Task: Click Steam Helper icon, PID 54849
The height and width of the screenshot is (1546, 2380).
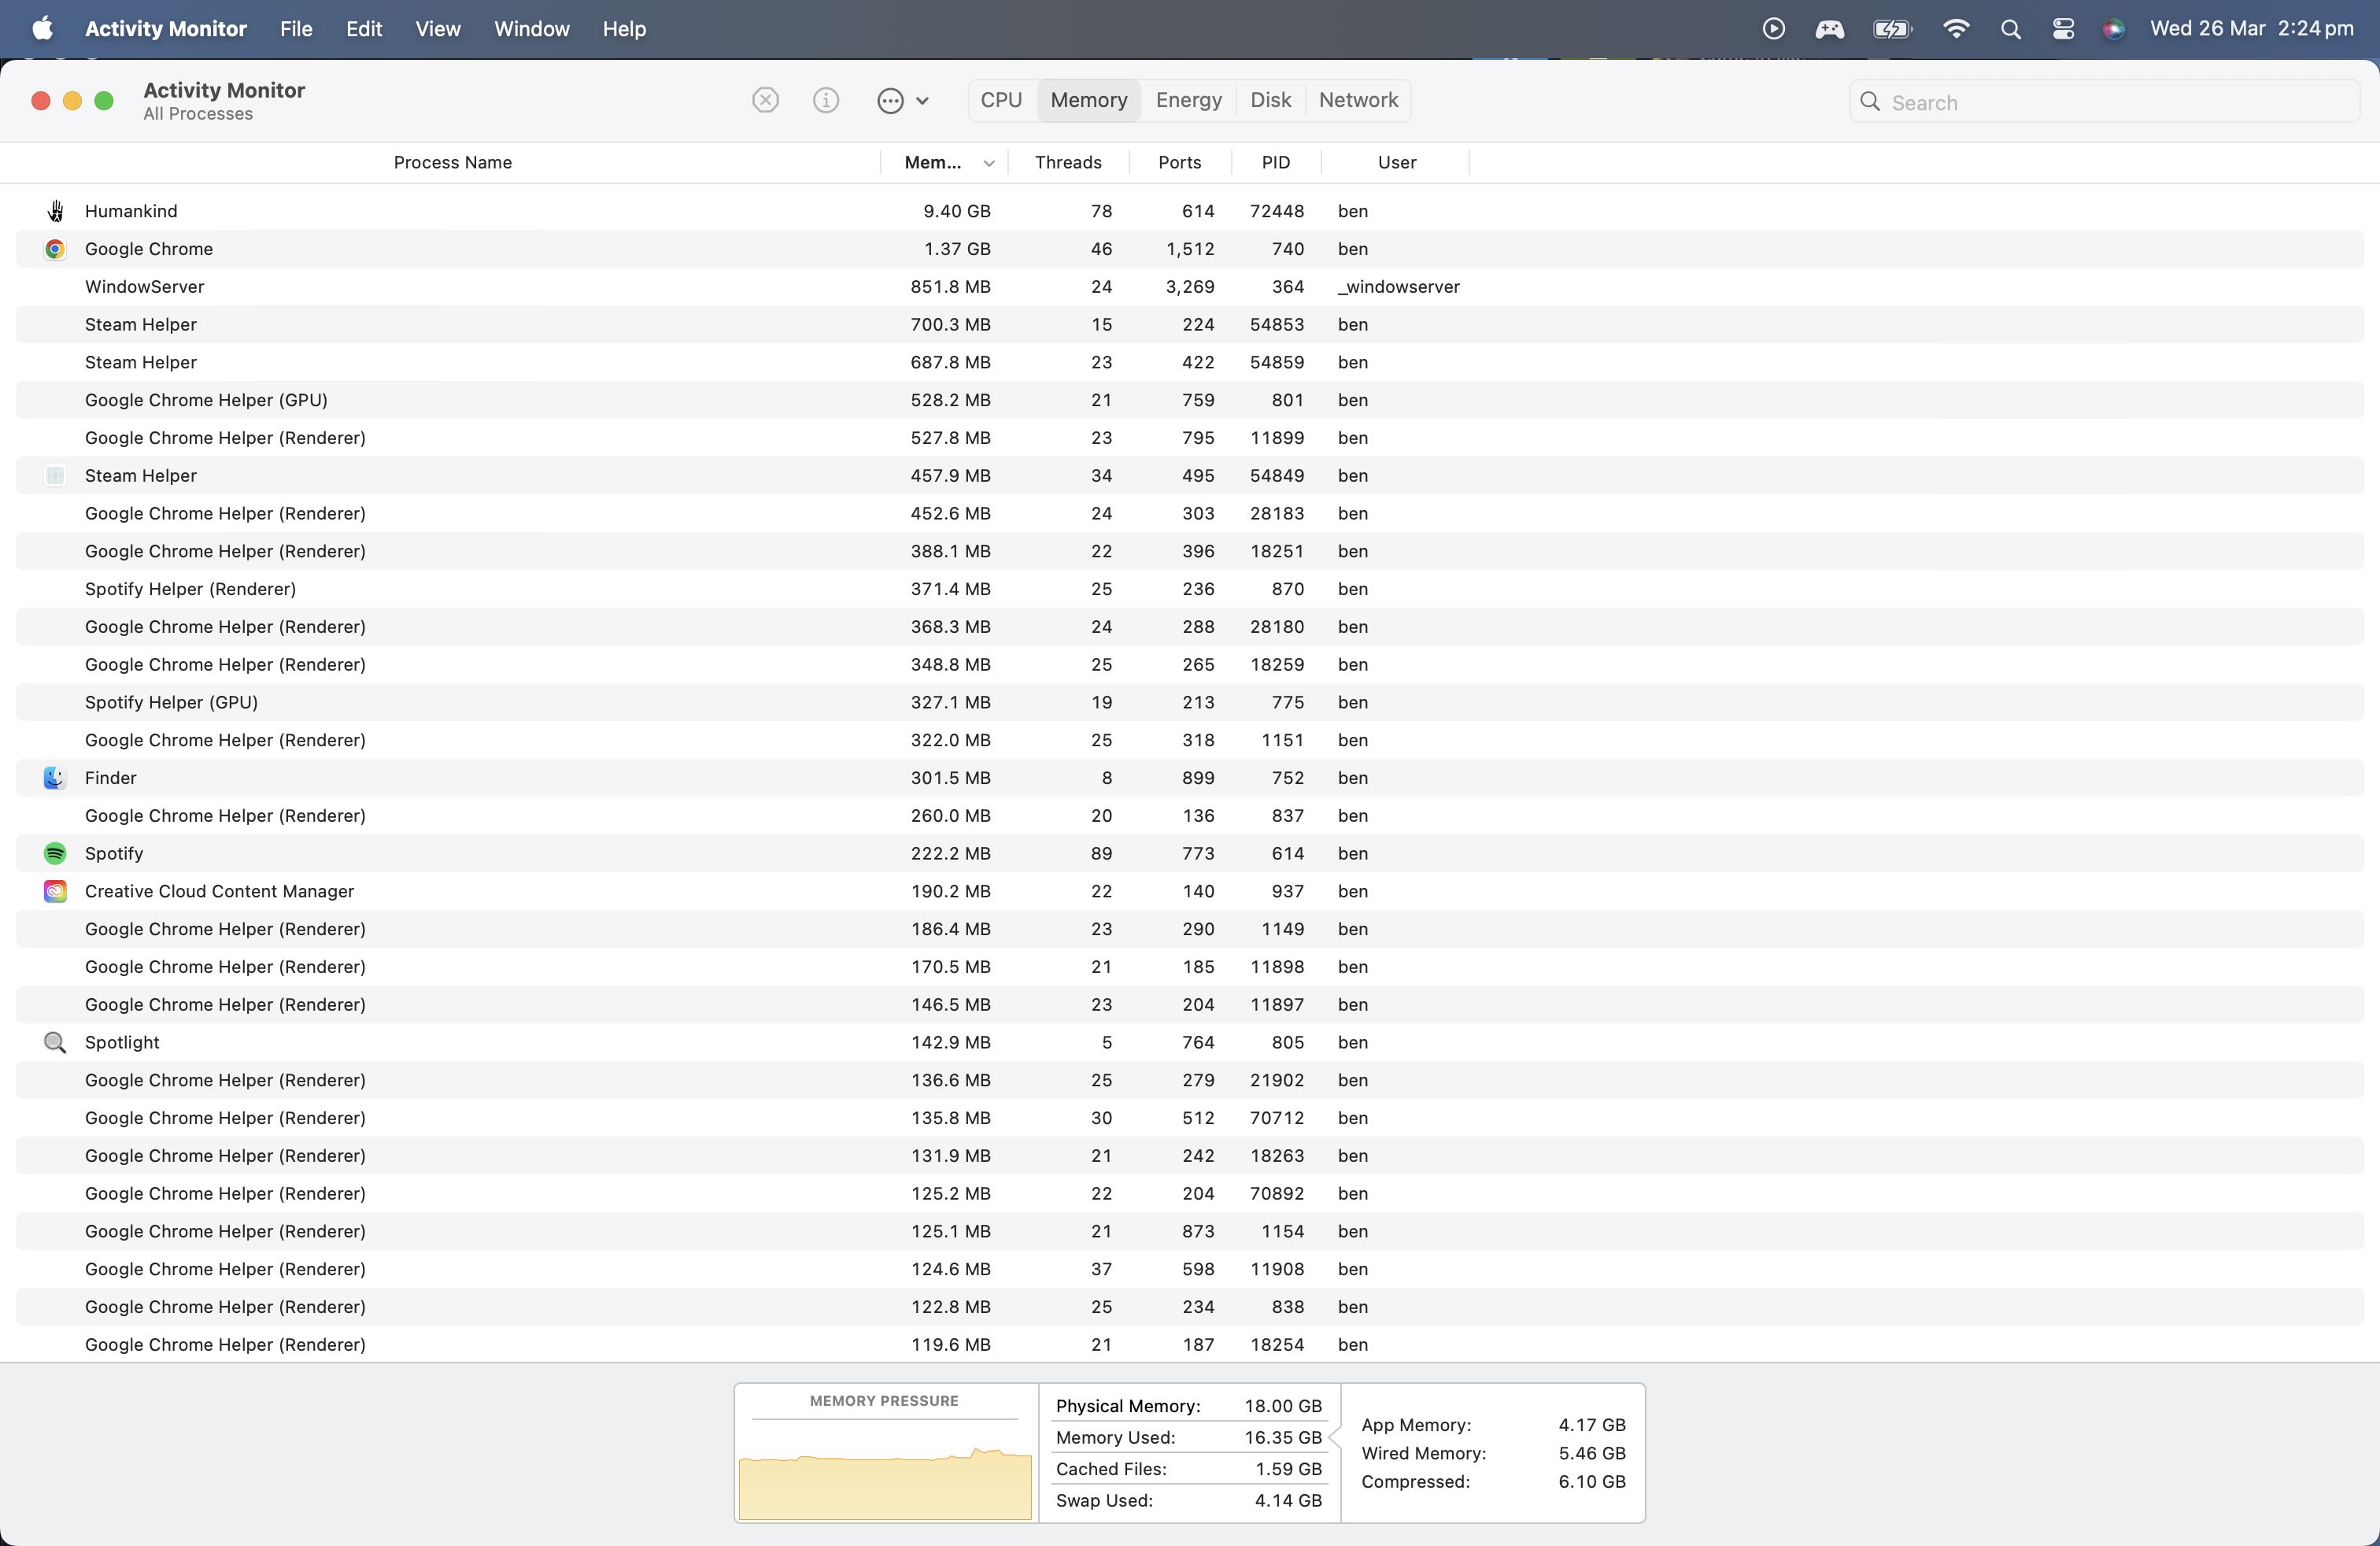Action: [56, 476]
